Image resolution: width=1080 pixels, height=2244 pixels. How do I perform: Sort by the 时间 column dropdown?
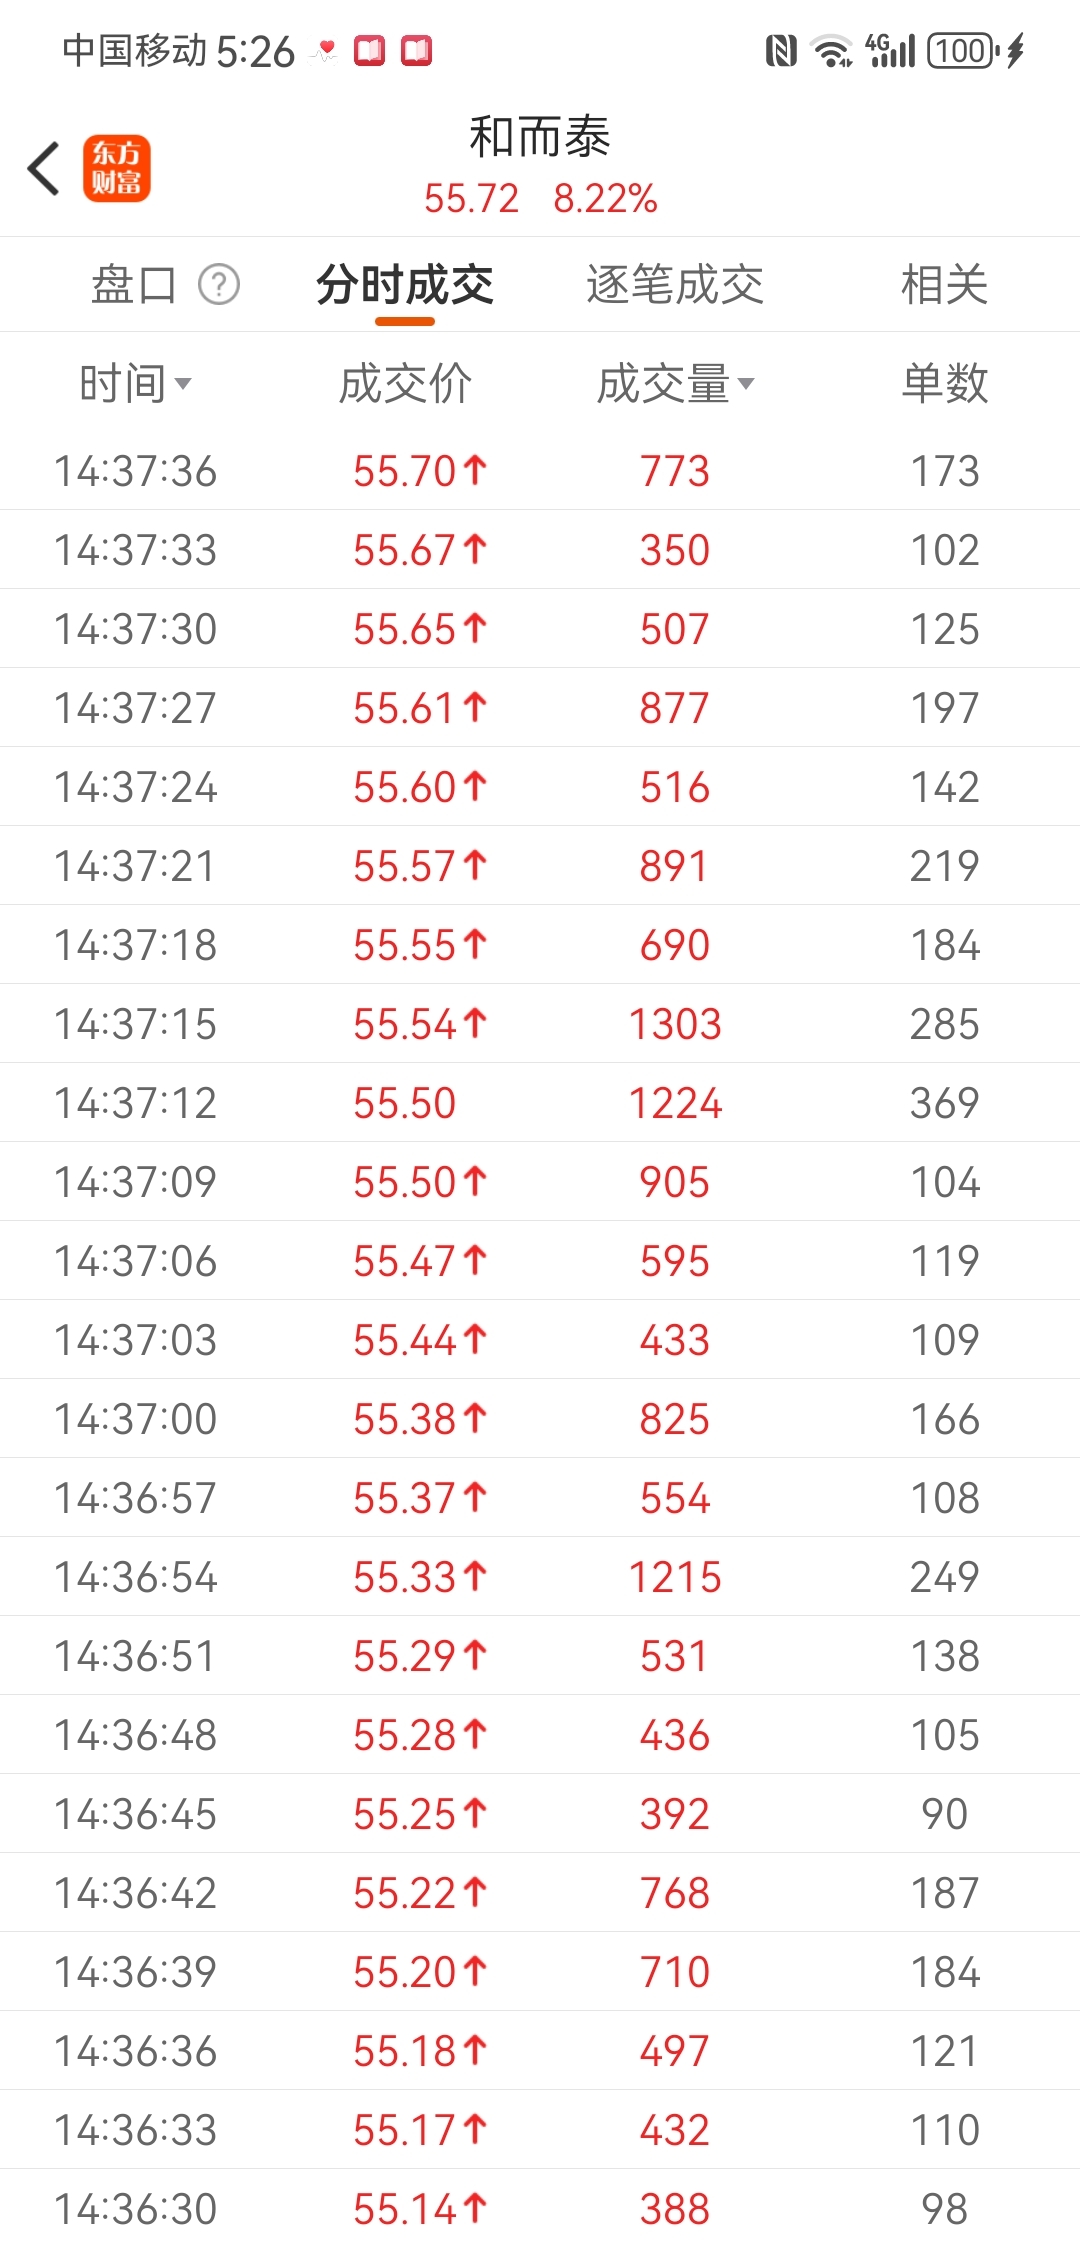pyautogui.click(x=135, y=383)
